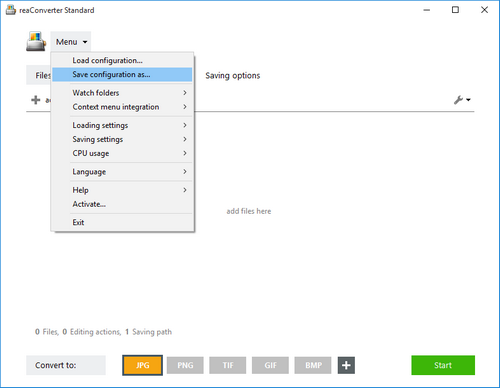The image size is (500, 388).
Task: Click the reaConverter title bar app icon
Action: 11,10
